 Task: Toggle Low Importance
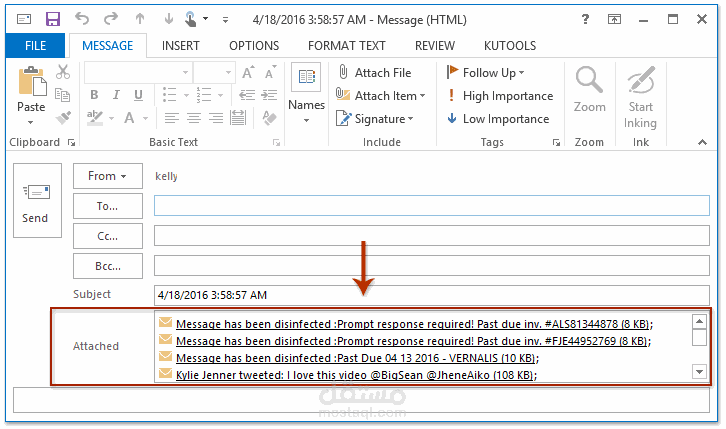click(498, 118)
